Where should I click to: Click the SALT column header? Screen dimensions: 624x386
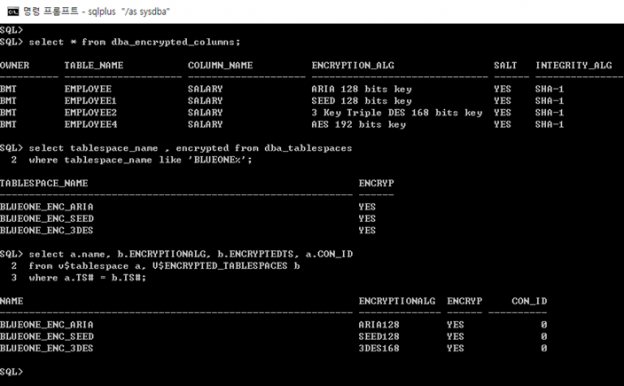click(x=505, y=65)
